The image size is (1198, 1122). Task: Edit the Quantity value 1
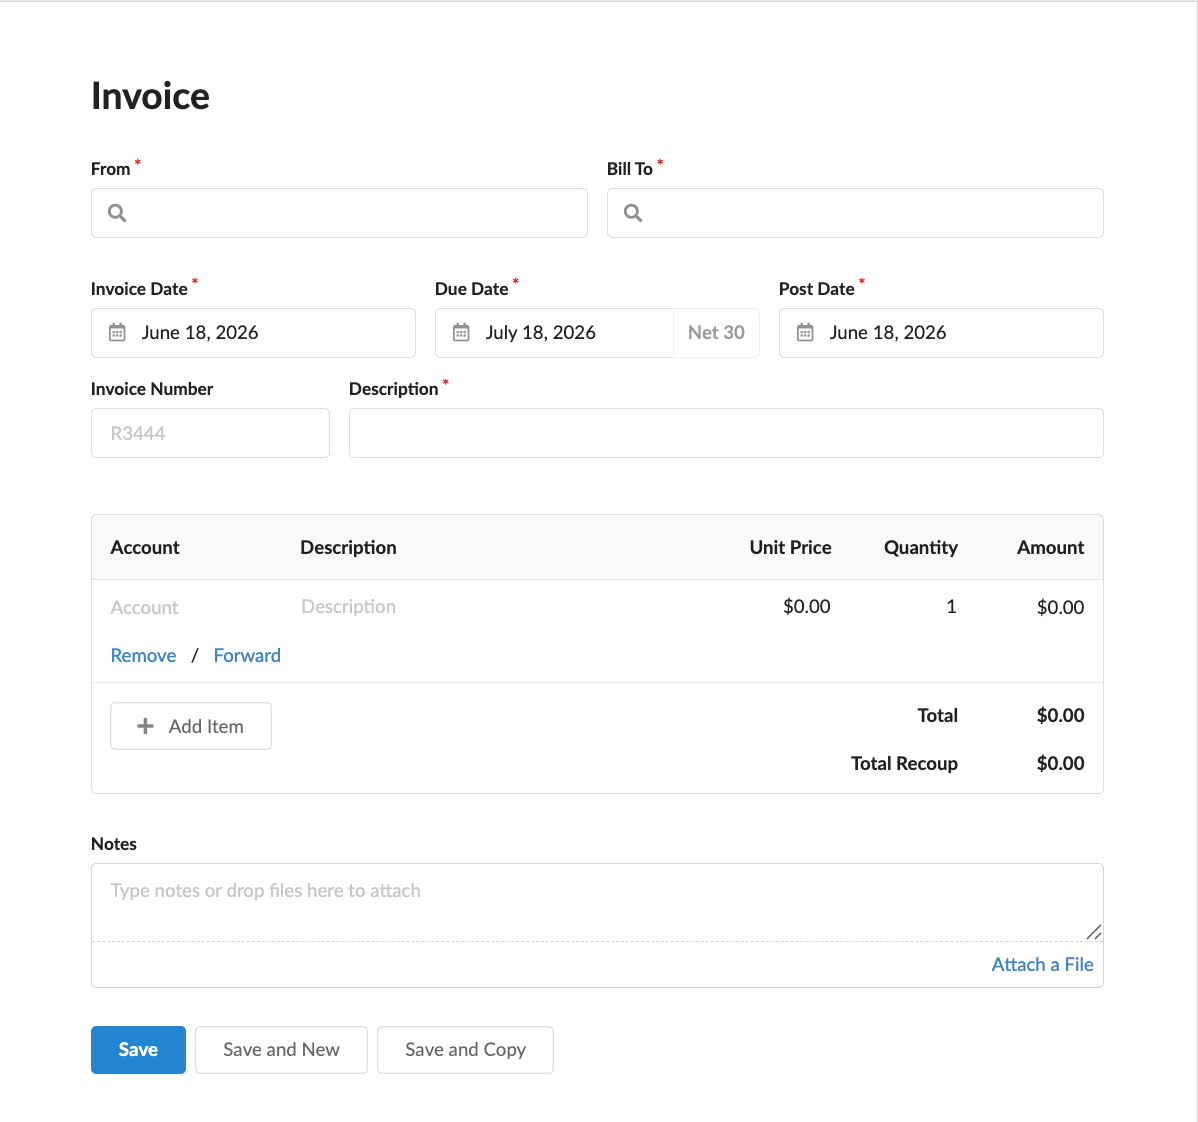click(951, 606)
